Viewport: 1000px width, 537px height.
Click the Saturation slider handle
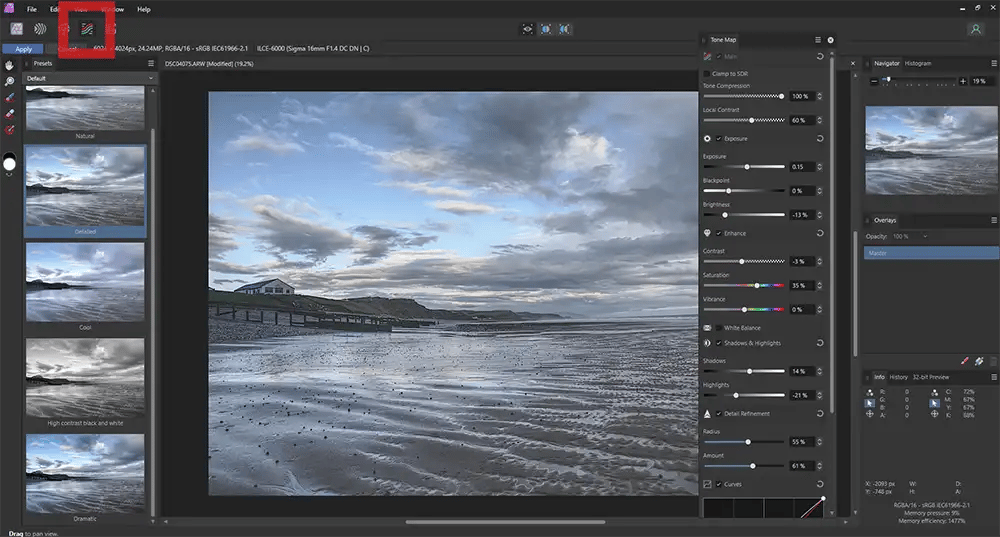tap(757, 286)
